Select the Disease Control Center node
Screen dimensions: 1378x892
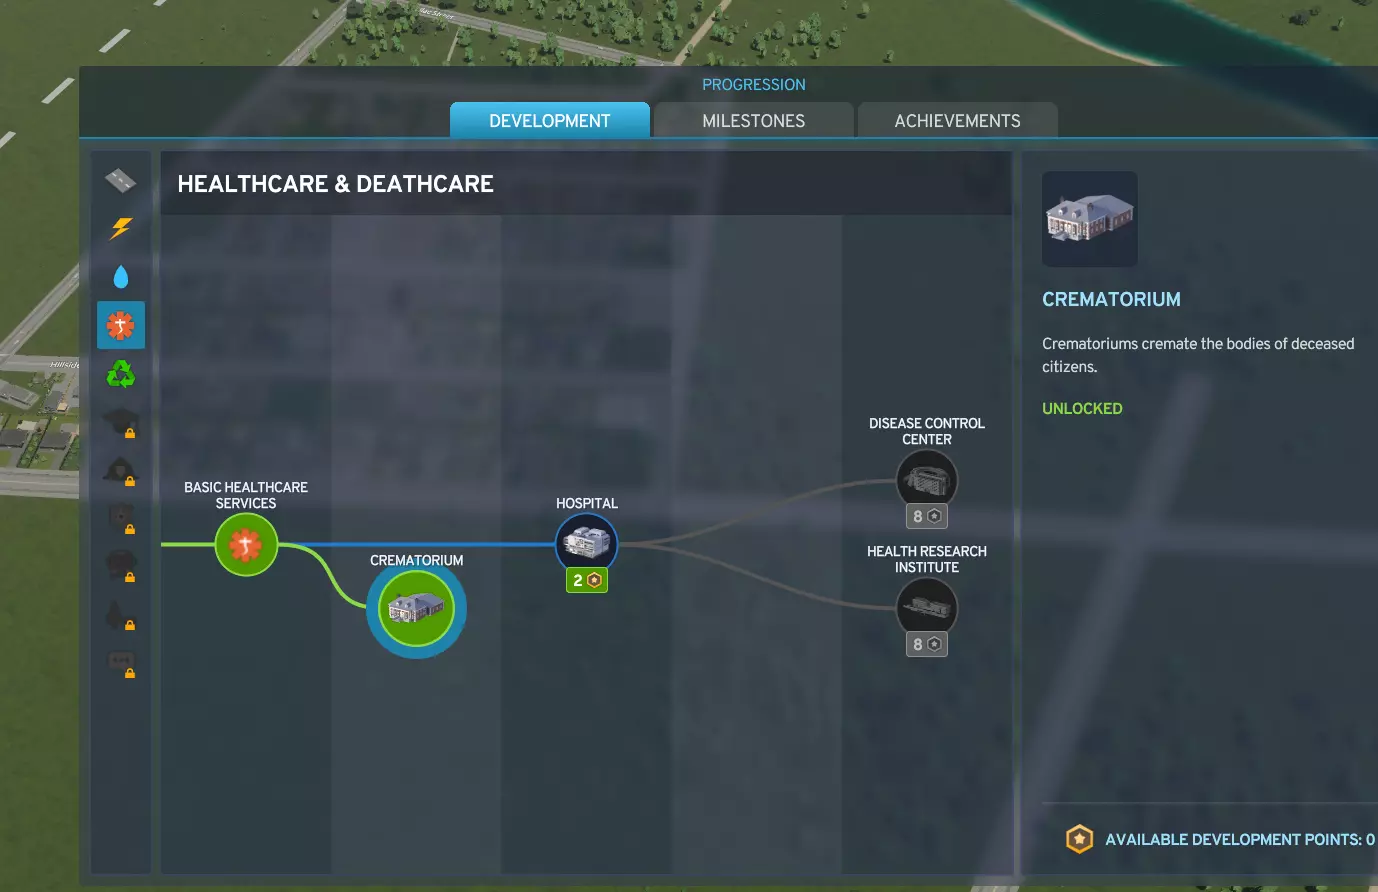click(927, 480)
